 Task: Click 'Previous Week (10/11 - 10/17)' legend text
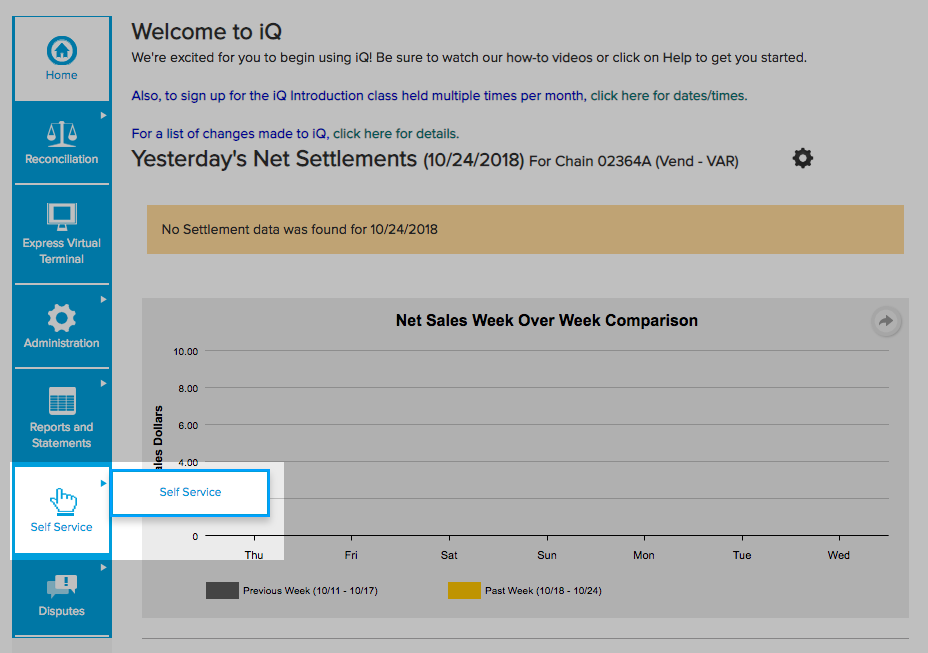click(x=310, y=591)
